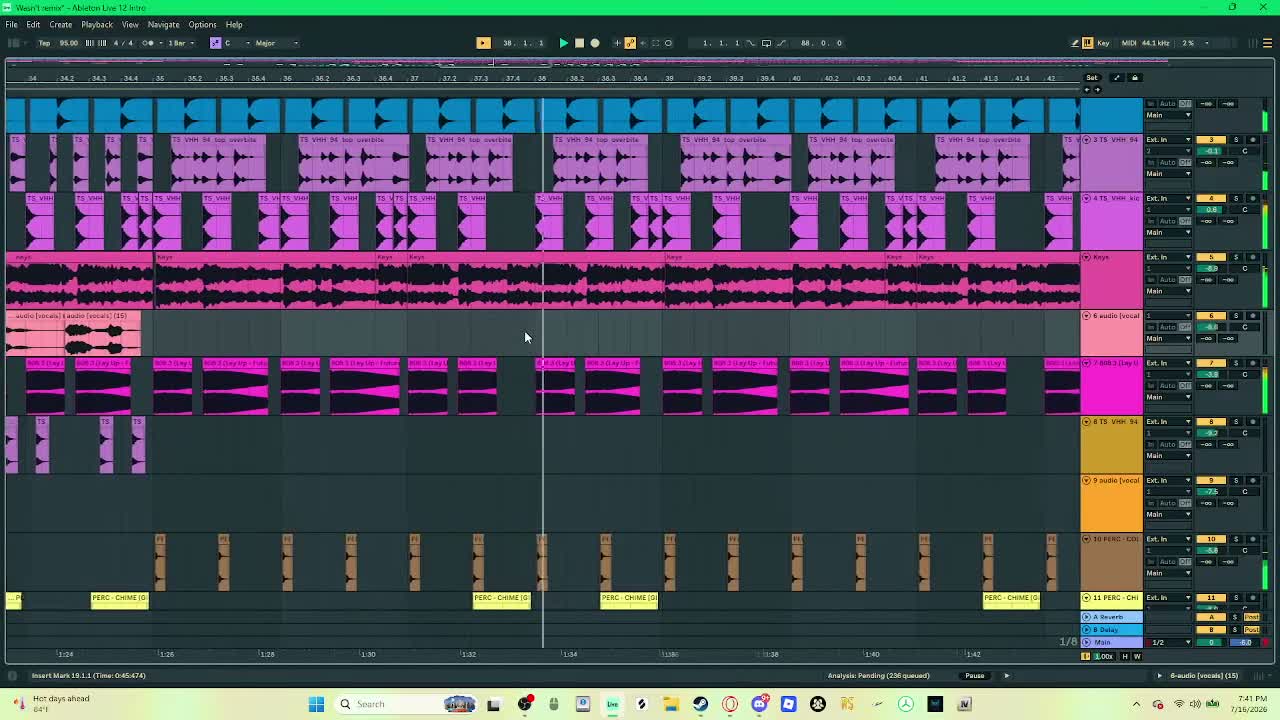Click the Stop button in transport bar

(x=579, y=43)
